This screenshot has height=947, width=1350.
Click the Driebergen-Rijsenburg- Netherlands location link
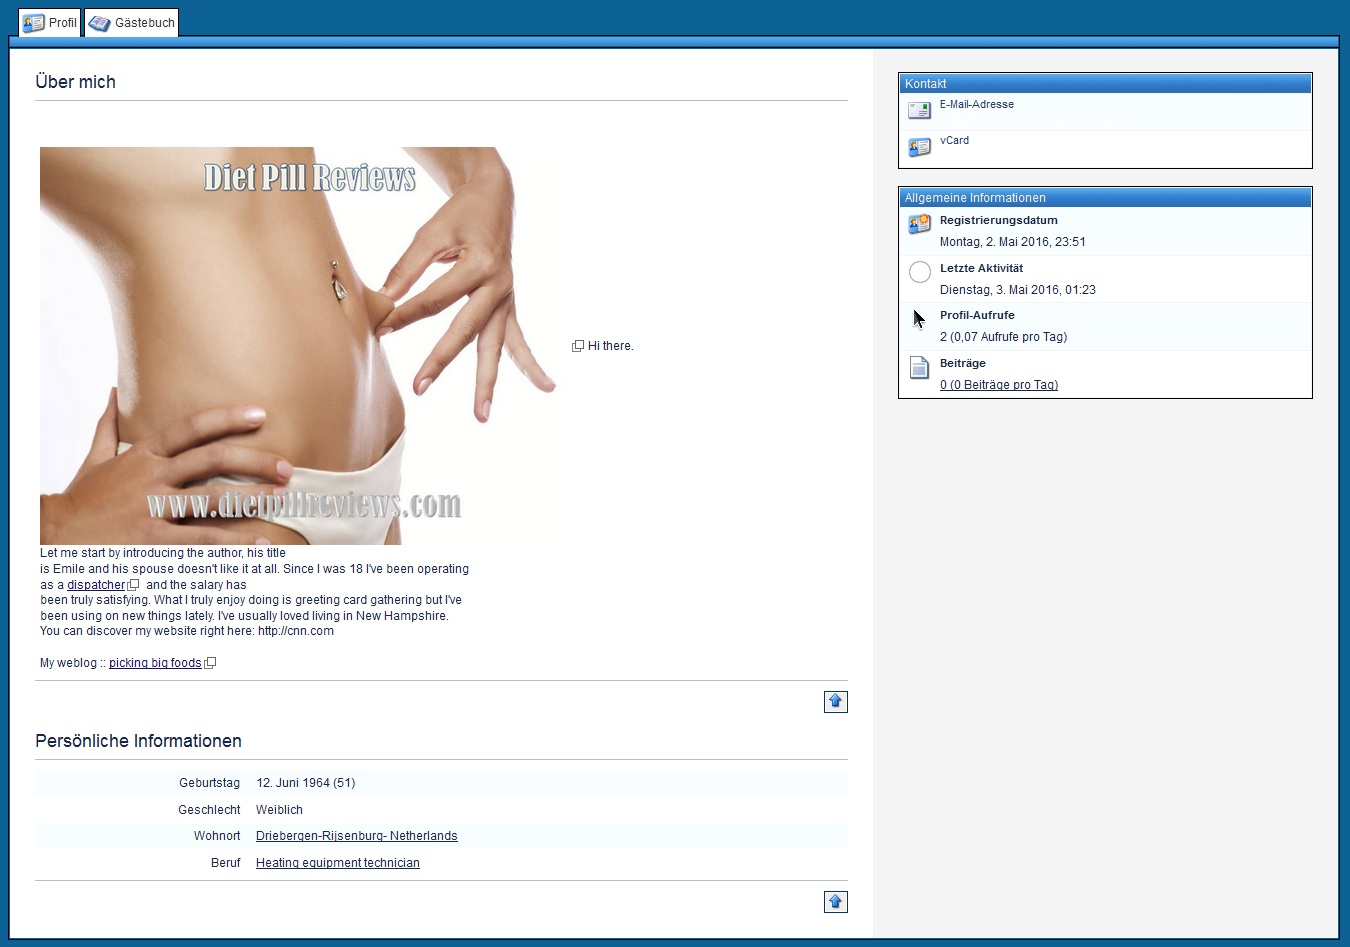click(x=356, y=836)
